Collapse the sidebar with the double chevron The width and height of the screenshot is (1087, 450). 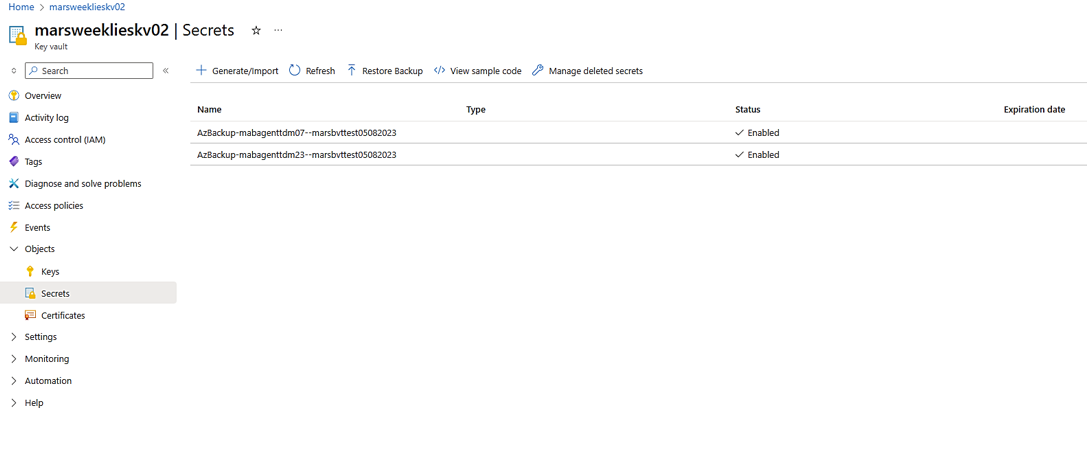(166, 71)
